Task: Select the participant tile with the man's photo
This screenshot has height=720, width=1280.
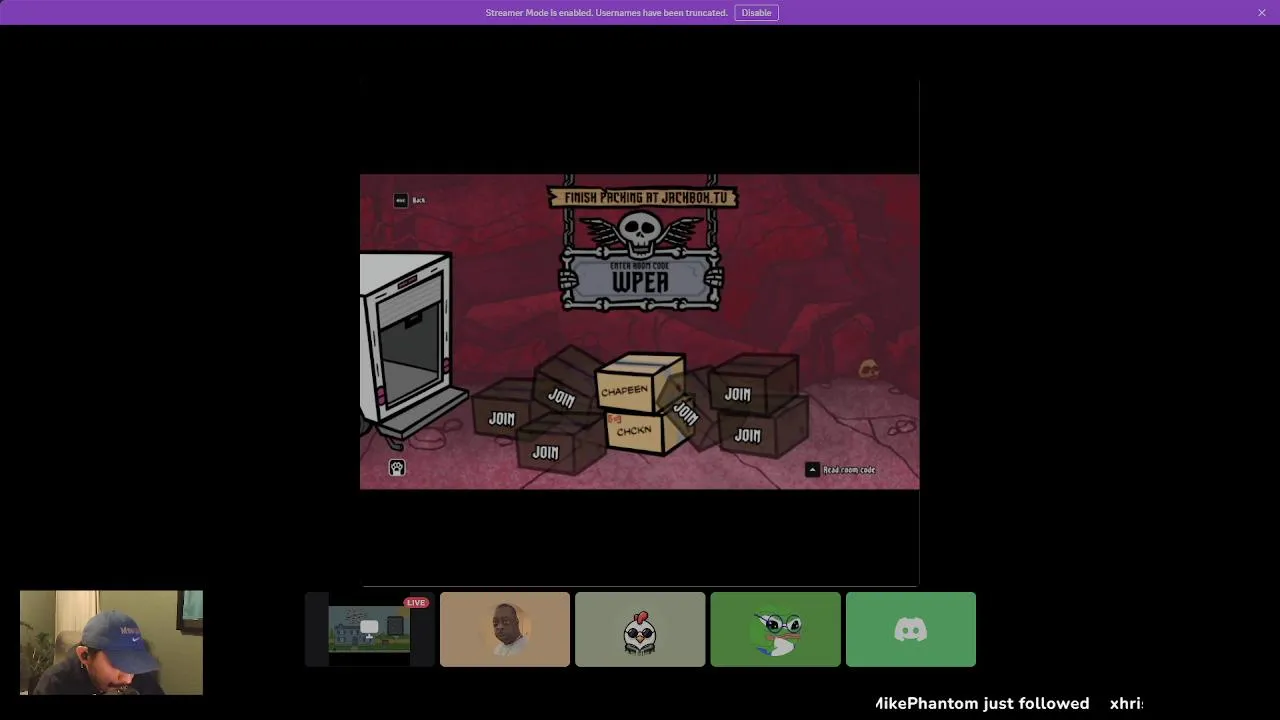Action: (505, 629)
